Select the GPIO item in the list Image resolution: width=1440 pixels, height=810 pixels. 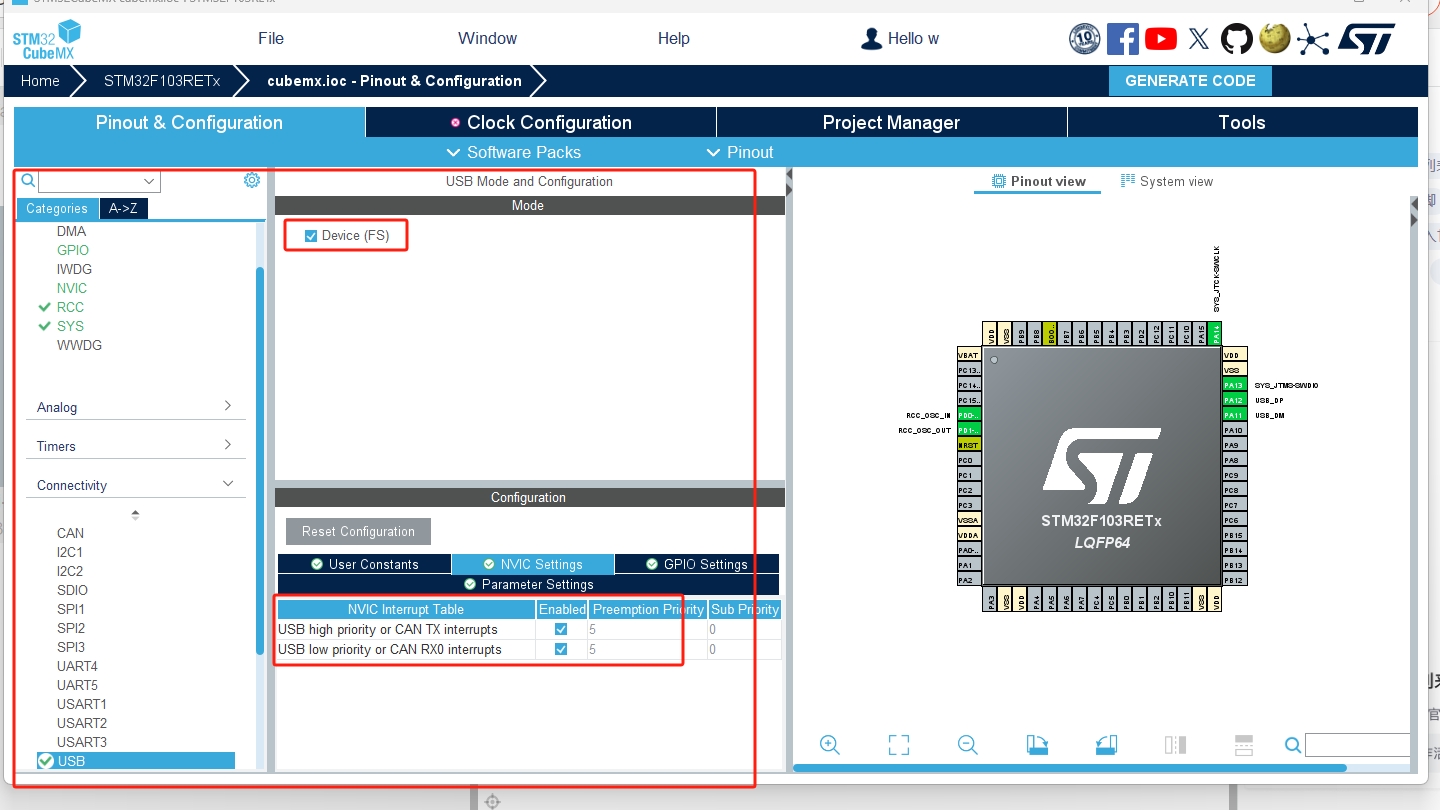[x=73, y=250]
